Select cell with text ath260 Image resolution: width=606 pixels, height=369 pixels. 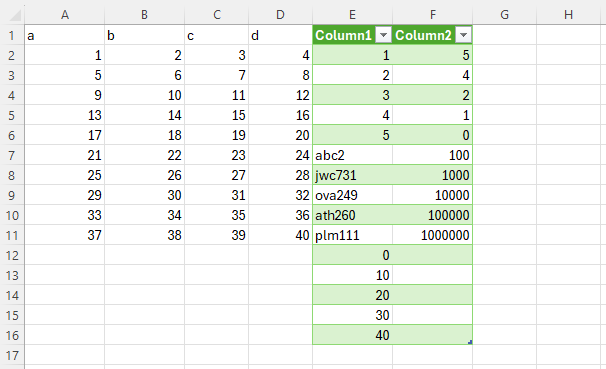352,215
